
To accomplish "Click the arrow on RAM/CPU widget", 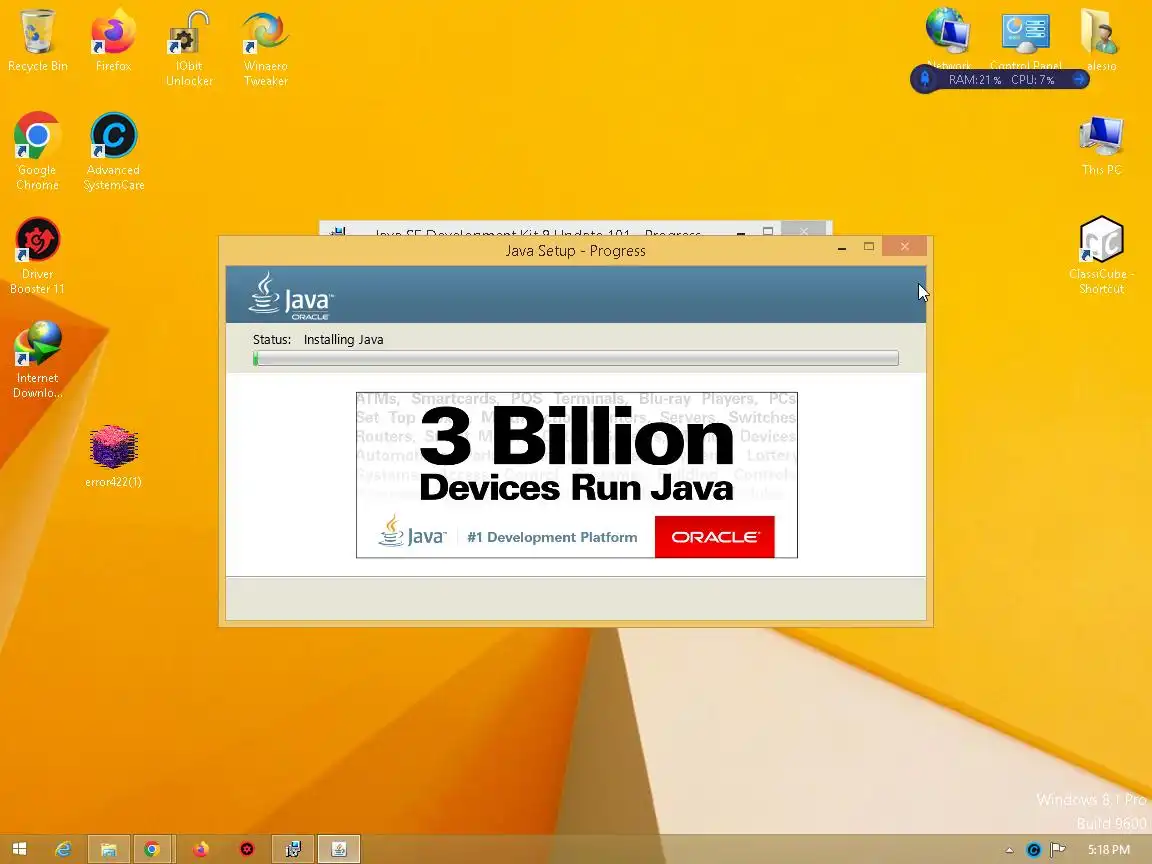I will tap(1079, 79).
